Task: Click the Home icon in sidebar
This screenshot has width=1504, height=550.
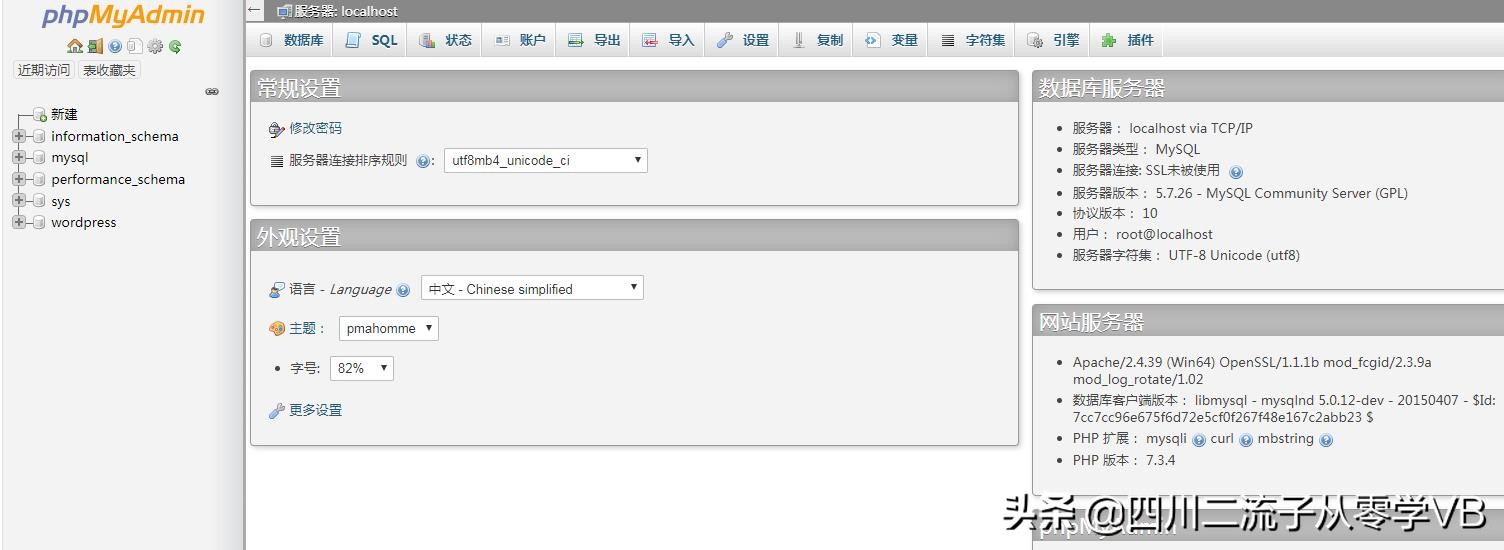Action: (75, 46)
